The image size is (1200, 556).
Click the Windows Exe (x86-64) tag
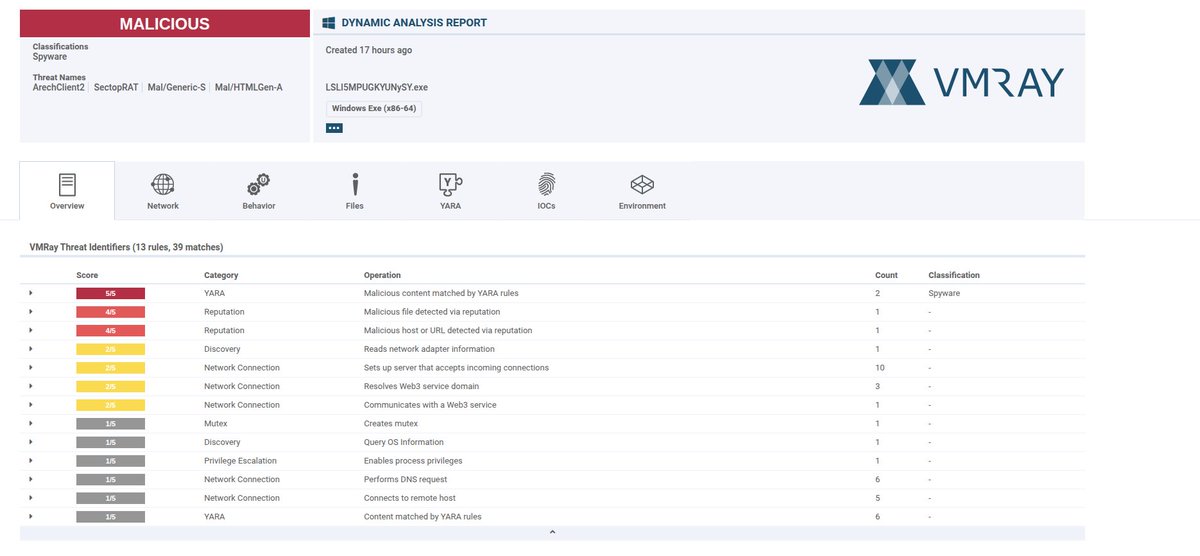[373, 108]
